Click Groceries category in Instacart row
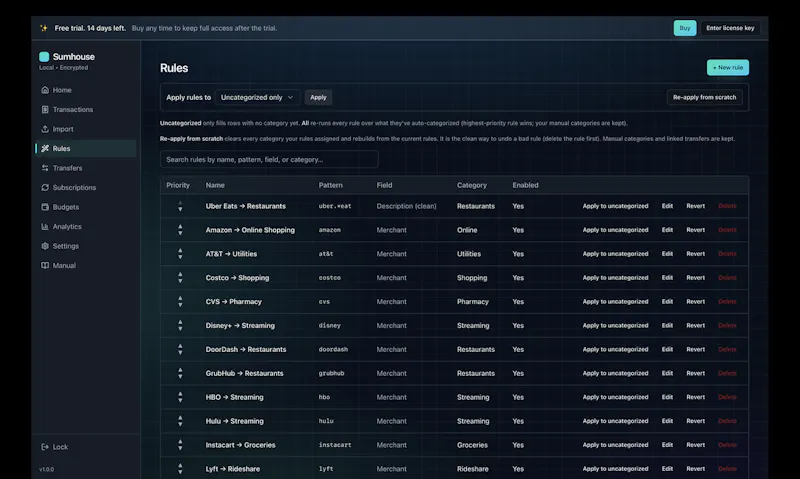The image size is (800, 479). click(472, 445)
